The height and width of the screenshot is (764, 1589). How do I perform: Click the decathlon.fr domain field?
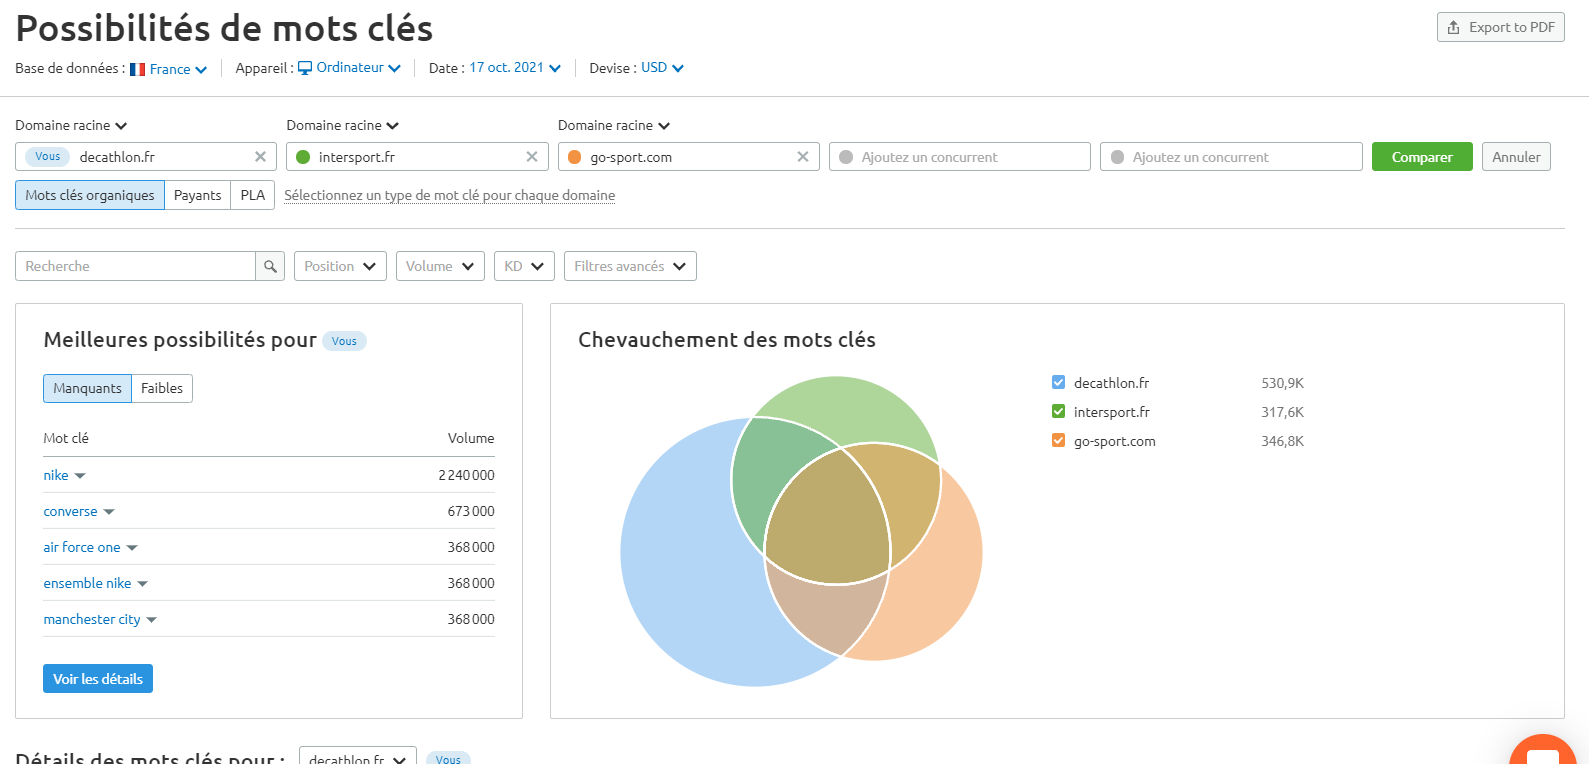click(x=146, y=157)
